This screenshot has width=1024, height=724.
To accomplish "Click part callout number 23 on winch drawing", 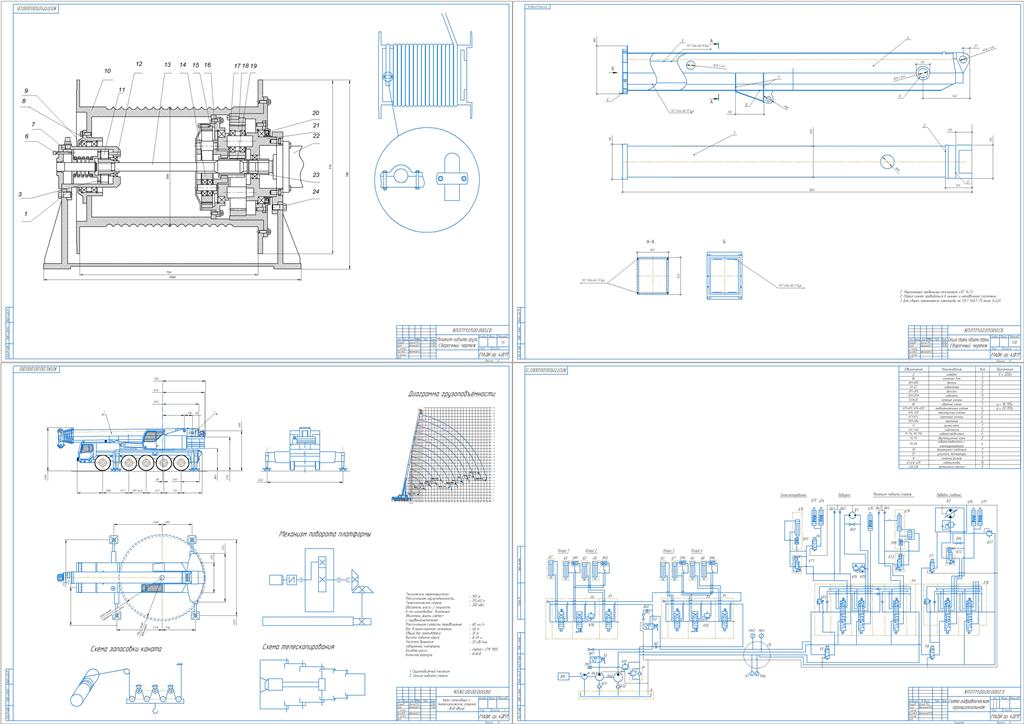I will [316, 175].
